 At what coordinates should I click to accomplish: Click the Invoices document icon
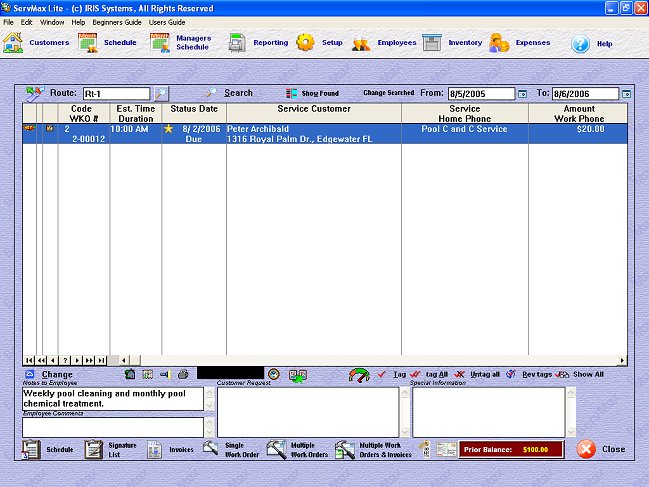click(x=154, y=450)
